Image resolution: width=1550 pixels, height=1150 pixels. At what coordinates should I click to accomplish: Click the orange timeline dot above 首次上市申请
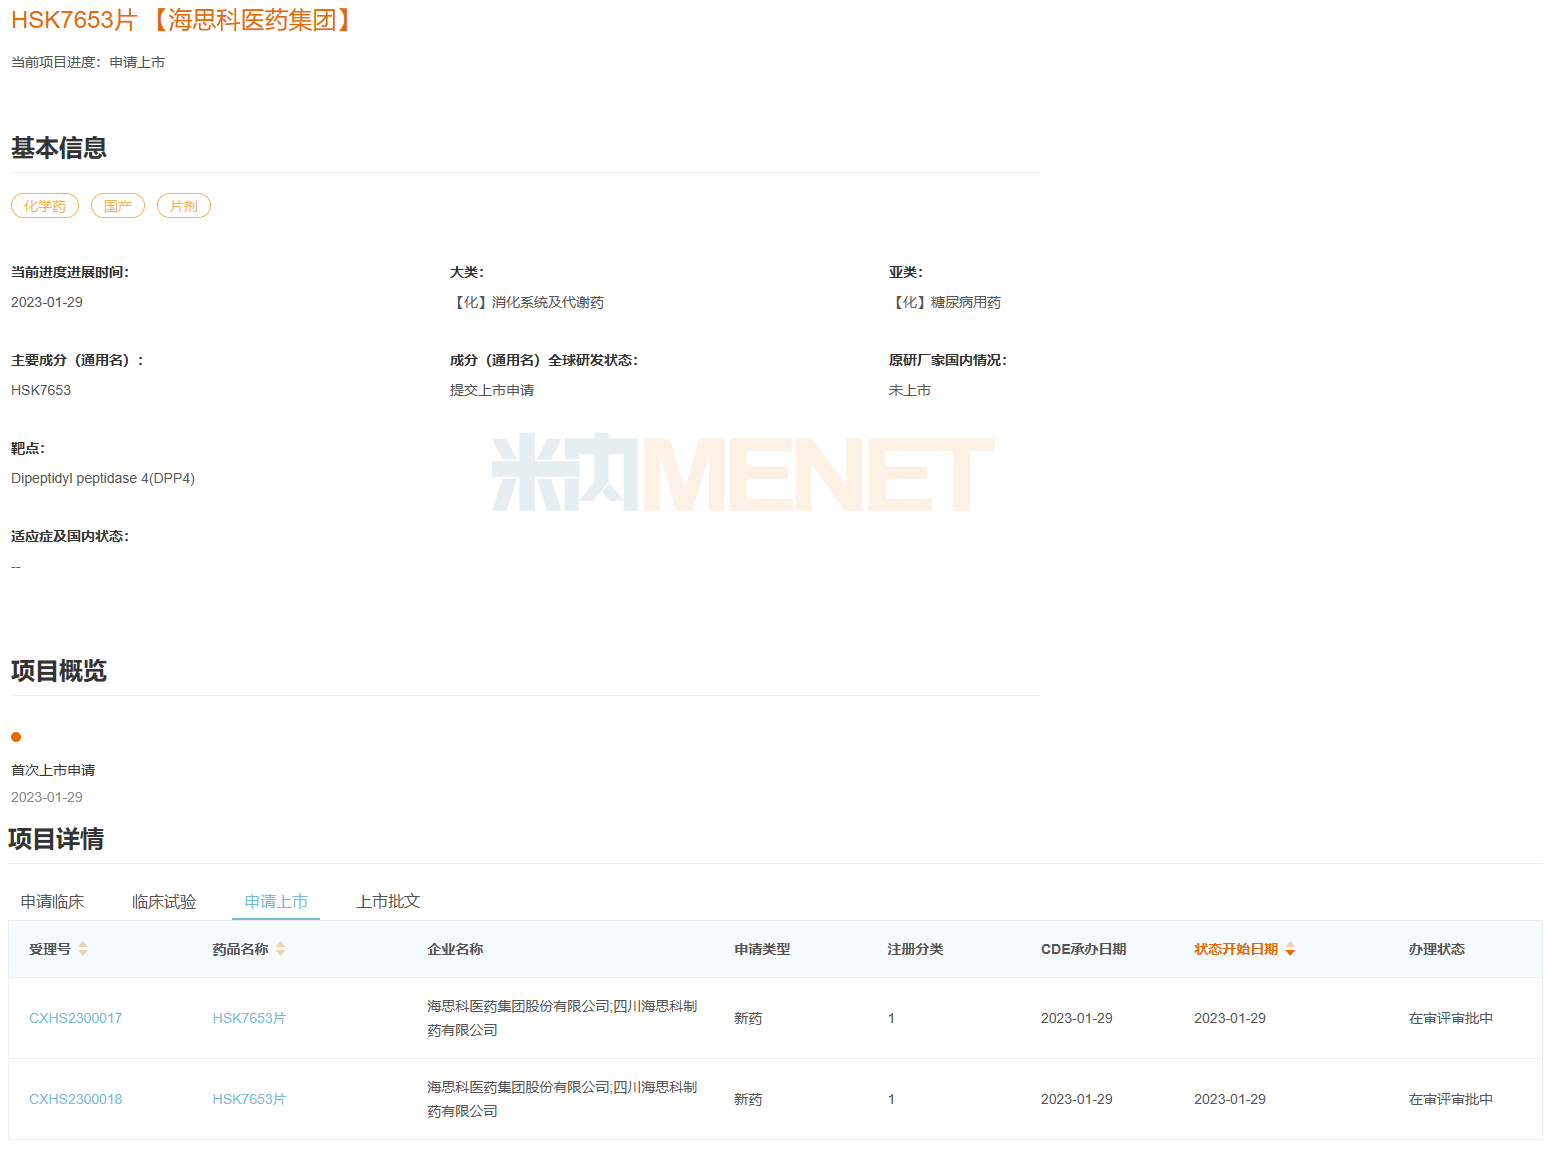pos(16,737)
